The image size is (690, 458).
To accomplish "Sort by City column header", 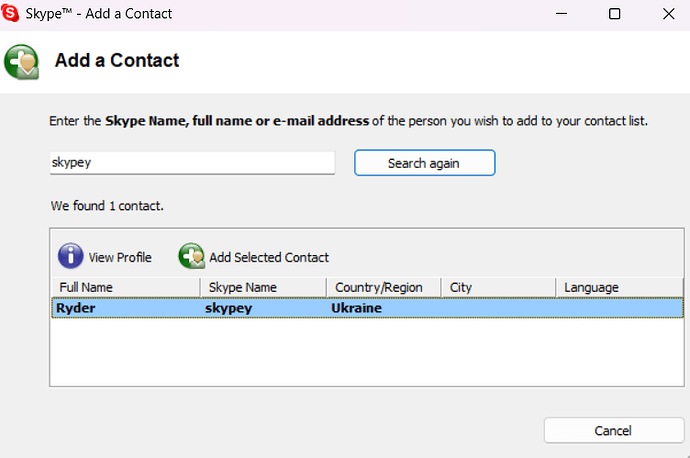I will (x=498, y=287).
